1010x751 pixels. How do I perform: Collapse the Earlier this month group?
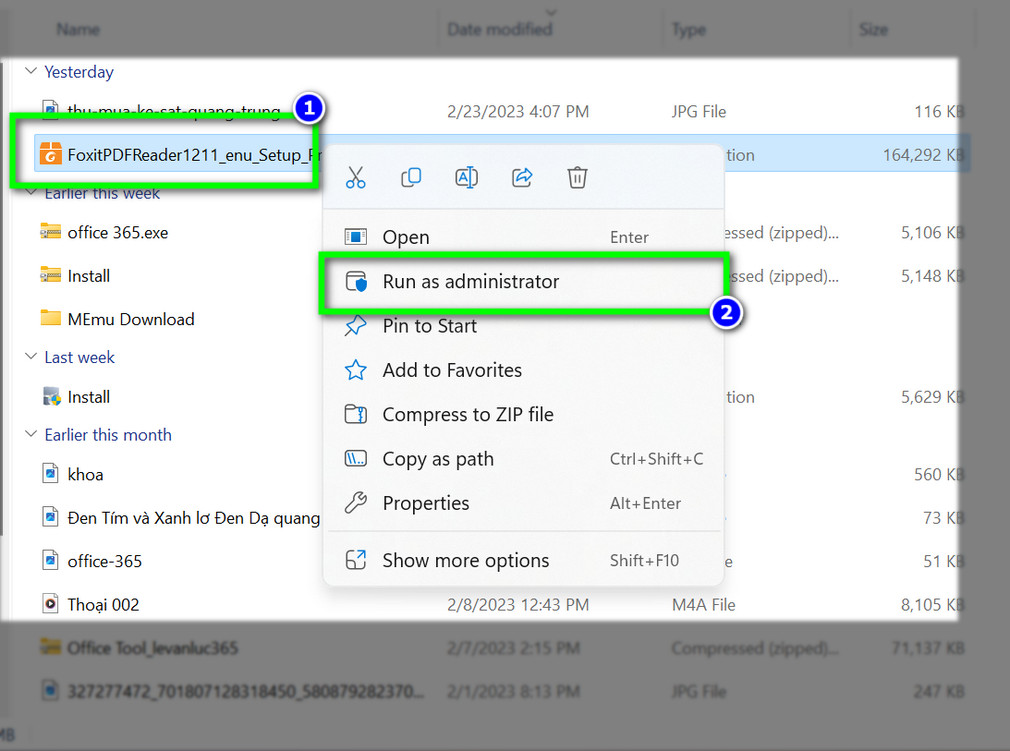click(30, 434)
